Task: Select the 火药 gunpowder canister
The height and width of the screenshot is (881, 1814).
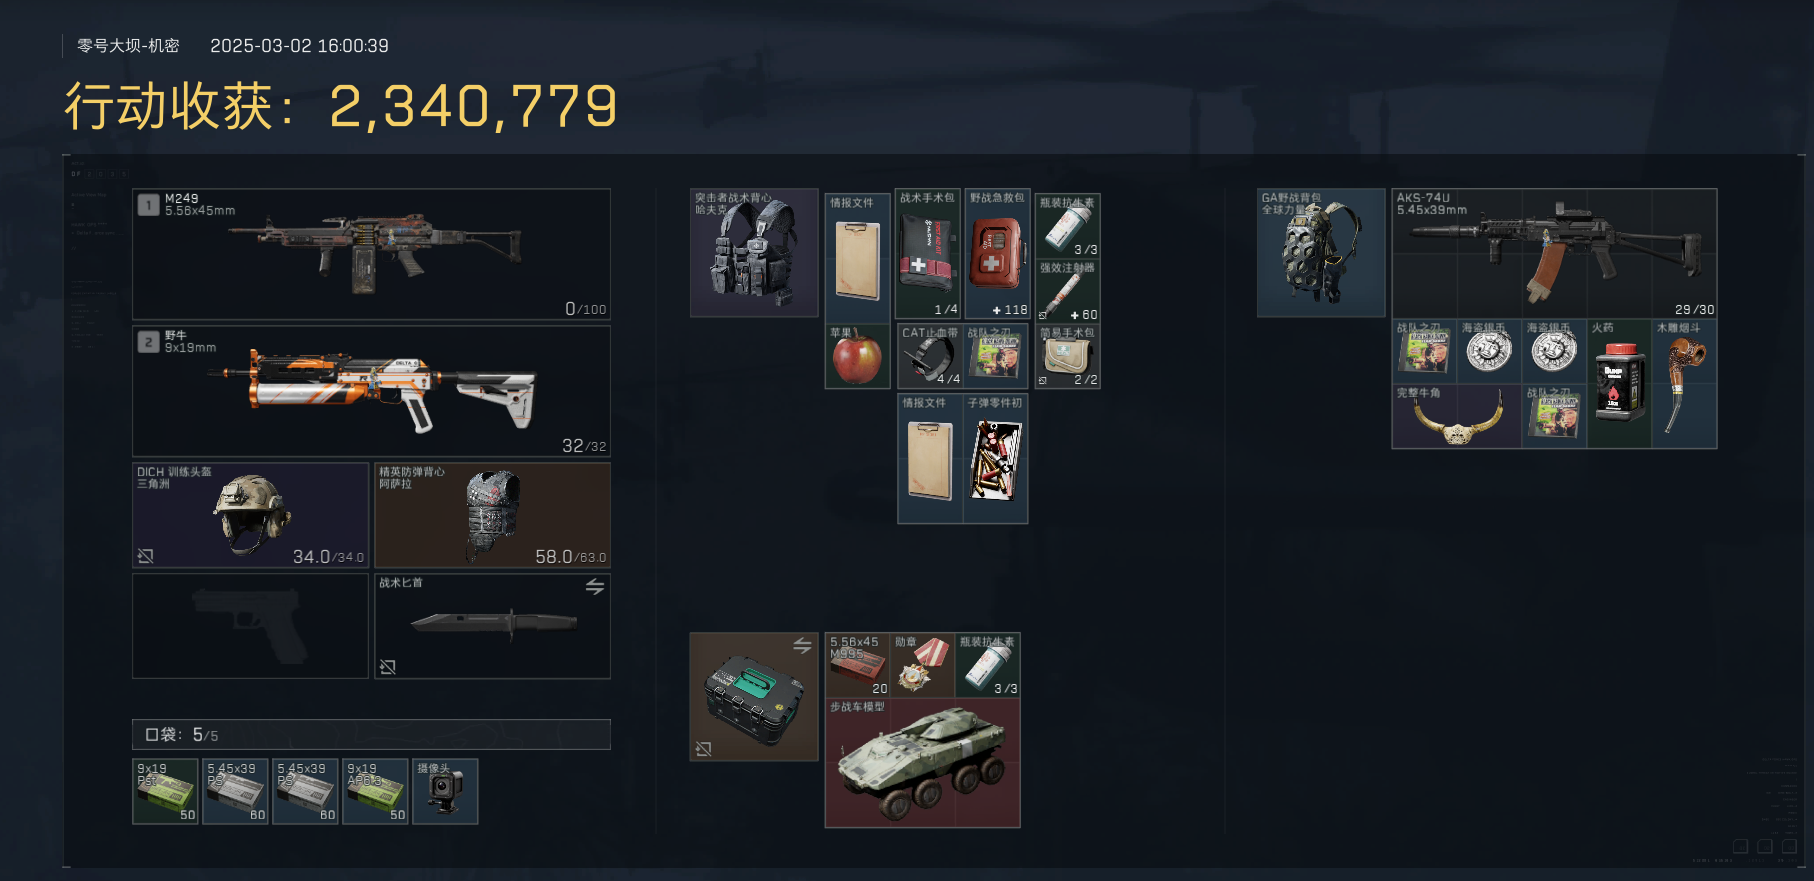Action: pos(1619,384)
